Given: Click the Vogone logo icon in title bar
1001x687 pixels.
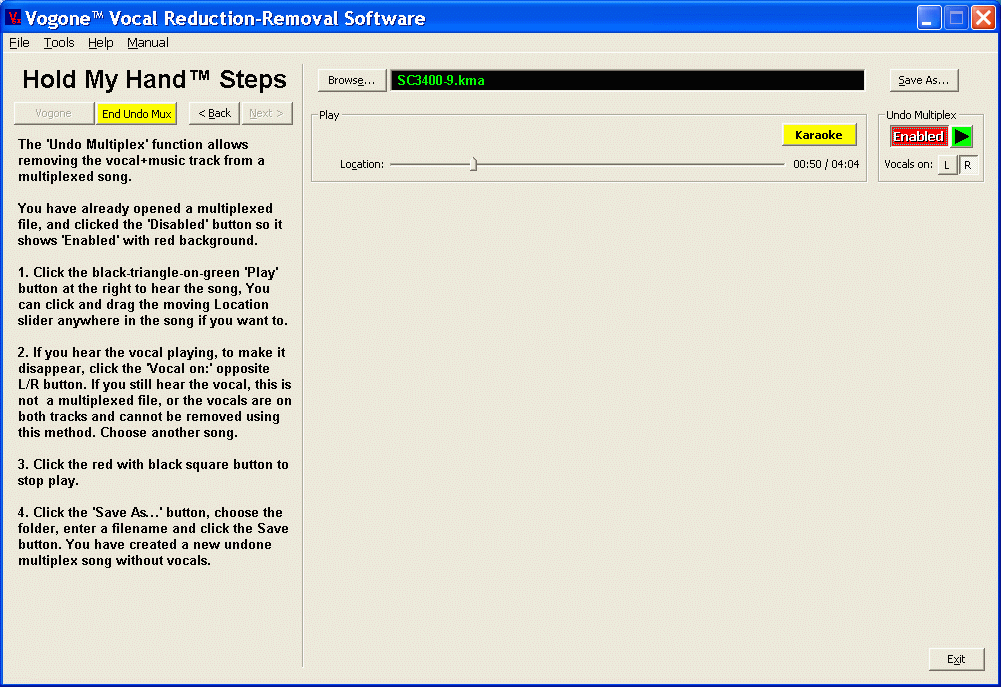Looking at the screenshot, I should tap(13, 18).
